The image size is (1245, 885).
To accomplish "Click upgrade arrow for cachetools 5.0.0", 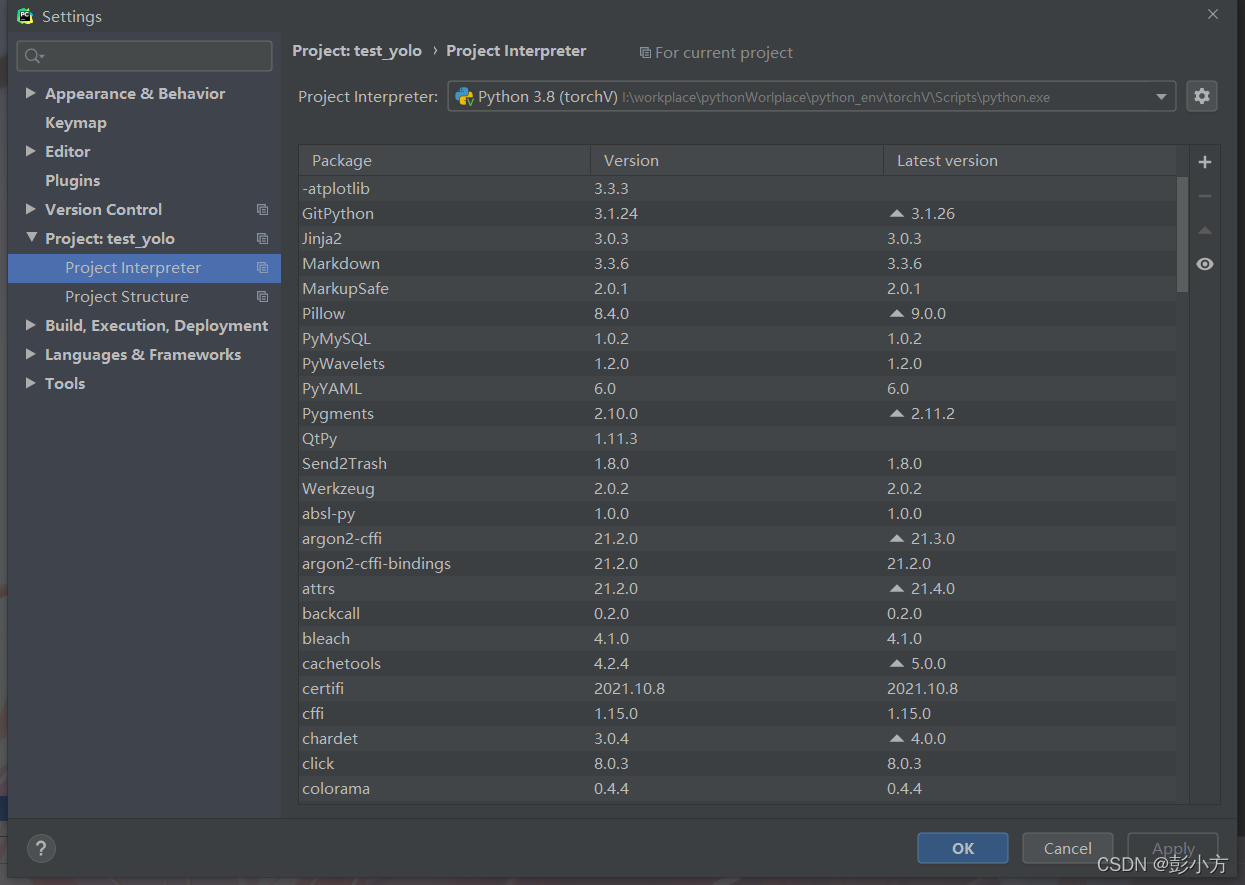I will click(896, 664).
